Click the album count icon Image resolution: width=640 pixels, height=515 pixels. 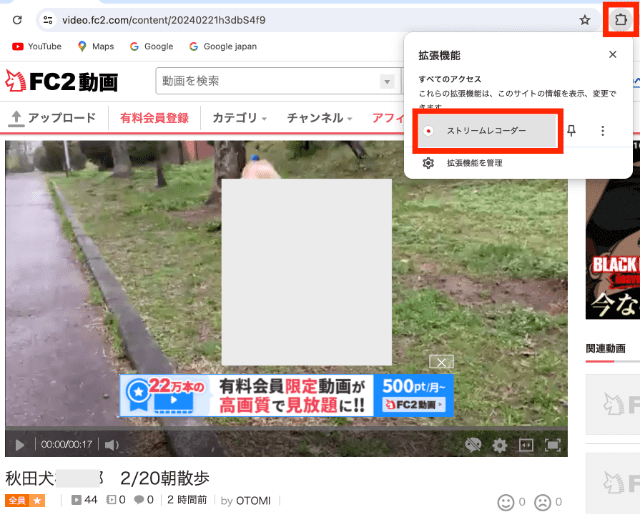point(111,499)
